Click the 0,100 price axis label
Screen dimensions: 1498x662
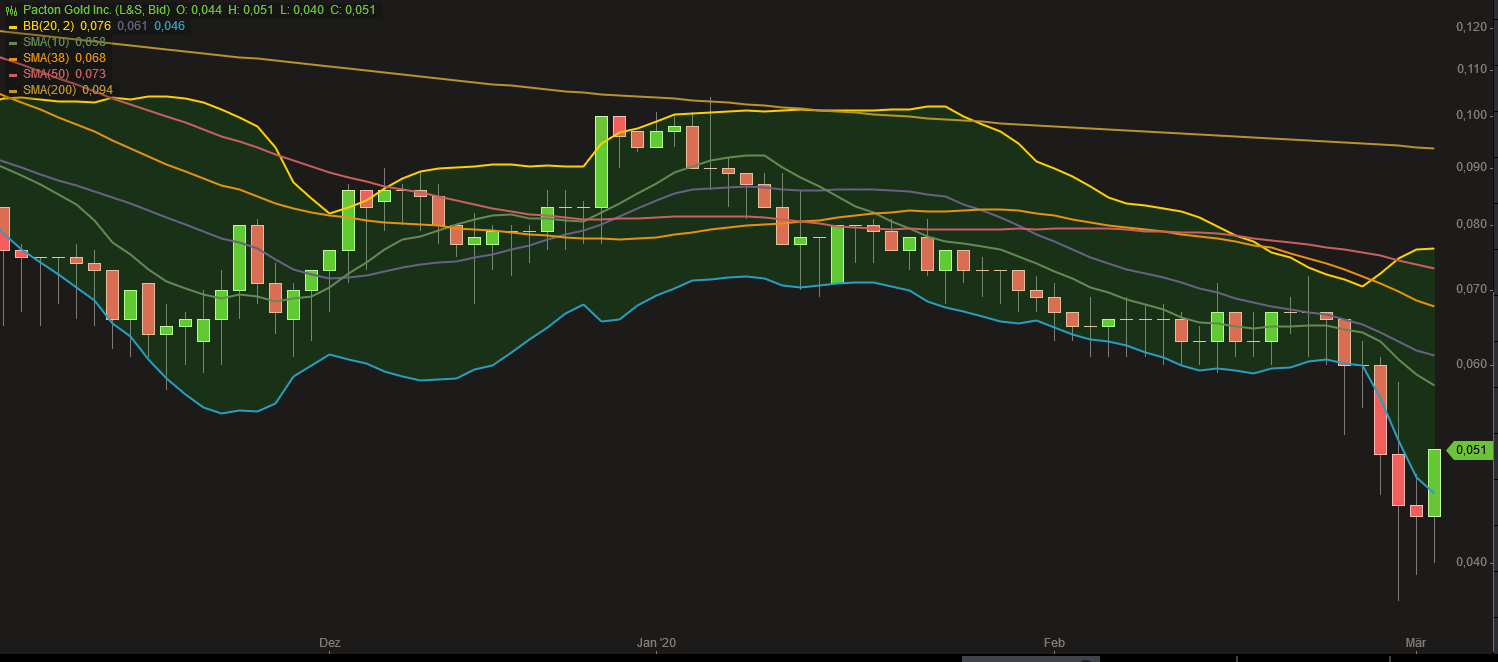point(1471,115)
